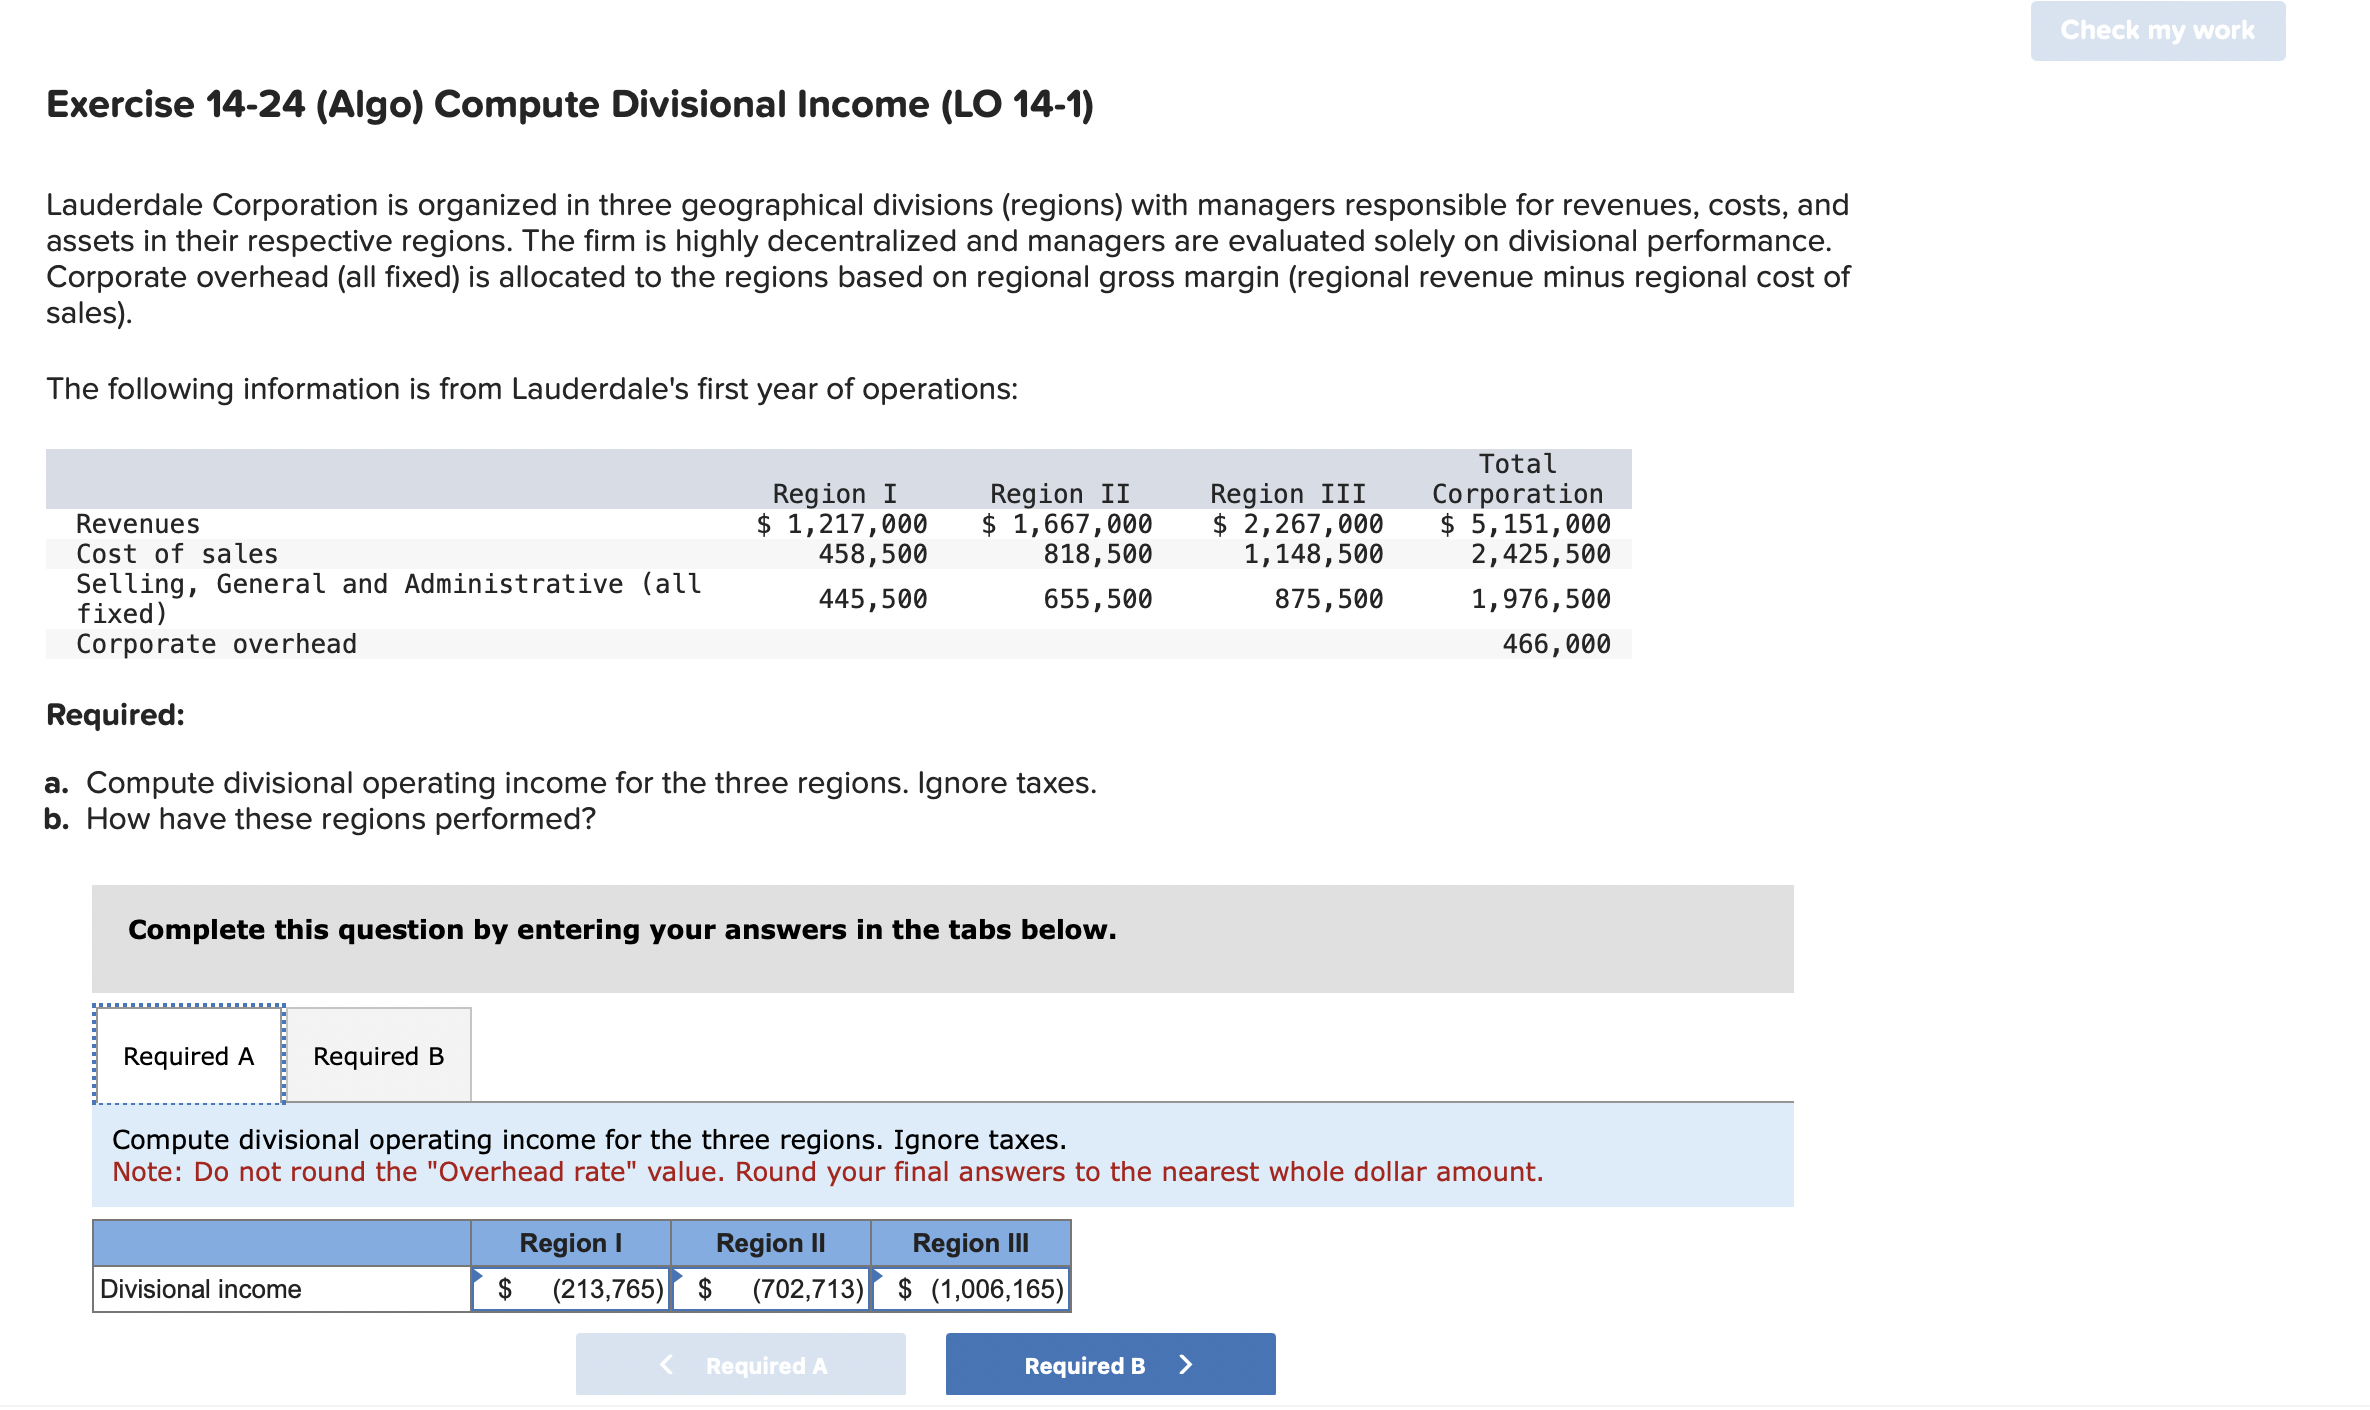Click the Required A back button

click(740, 1364)
